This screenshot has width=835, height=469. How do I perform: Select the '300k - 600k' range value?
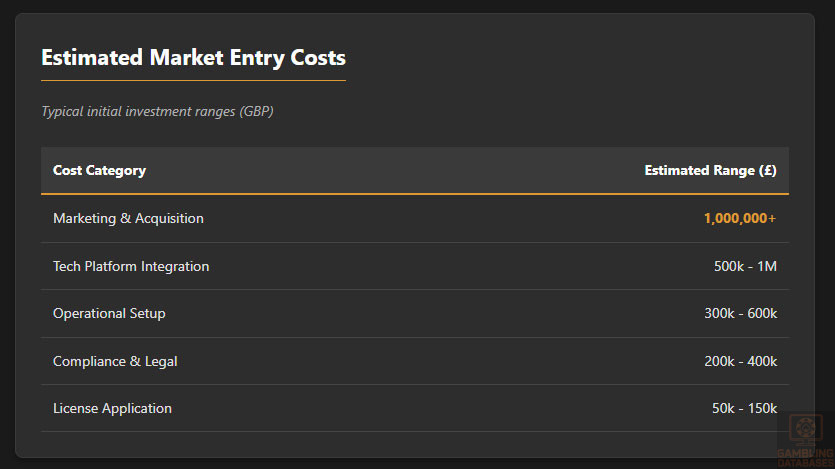click(740, 313)
